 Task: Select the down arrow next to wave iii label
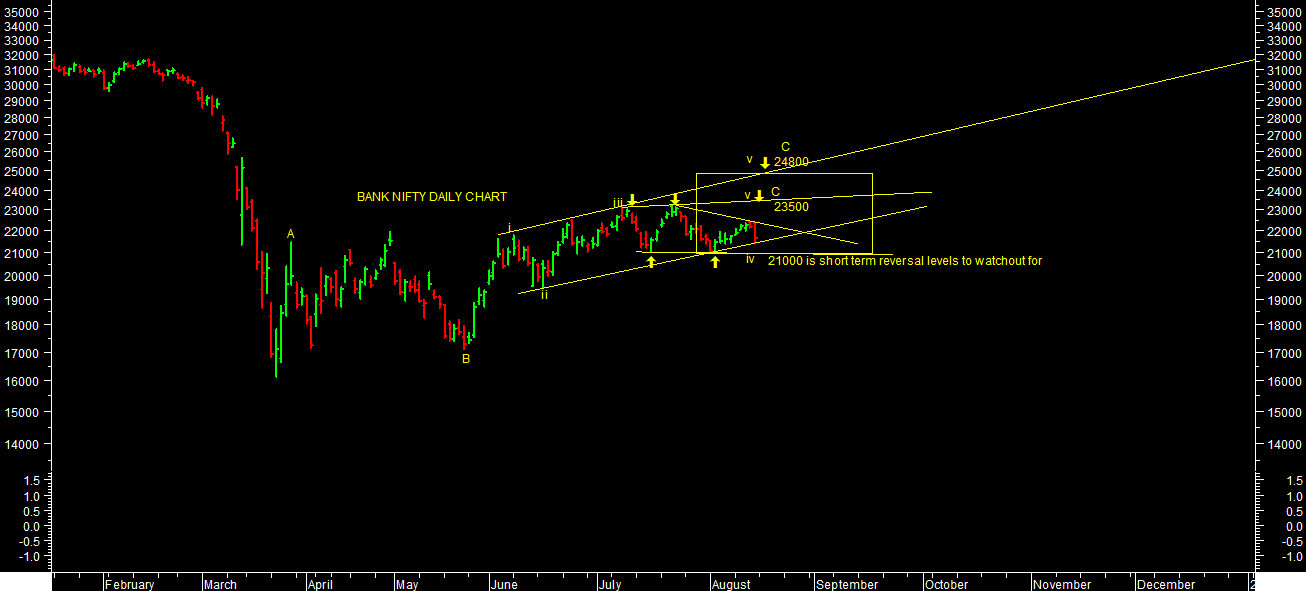(x=632, y=200)
